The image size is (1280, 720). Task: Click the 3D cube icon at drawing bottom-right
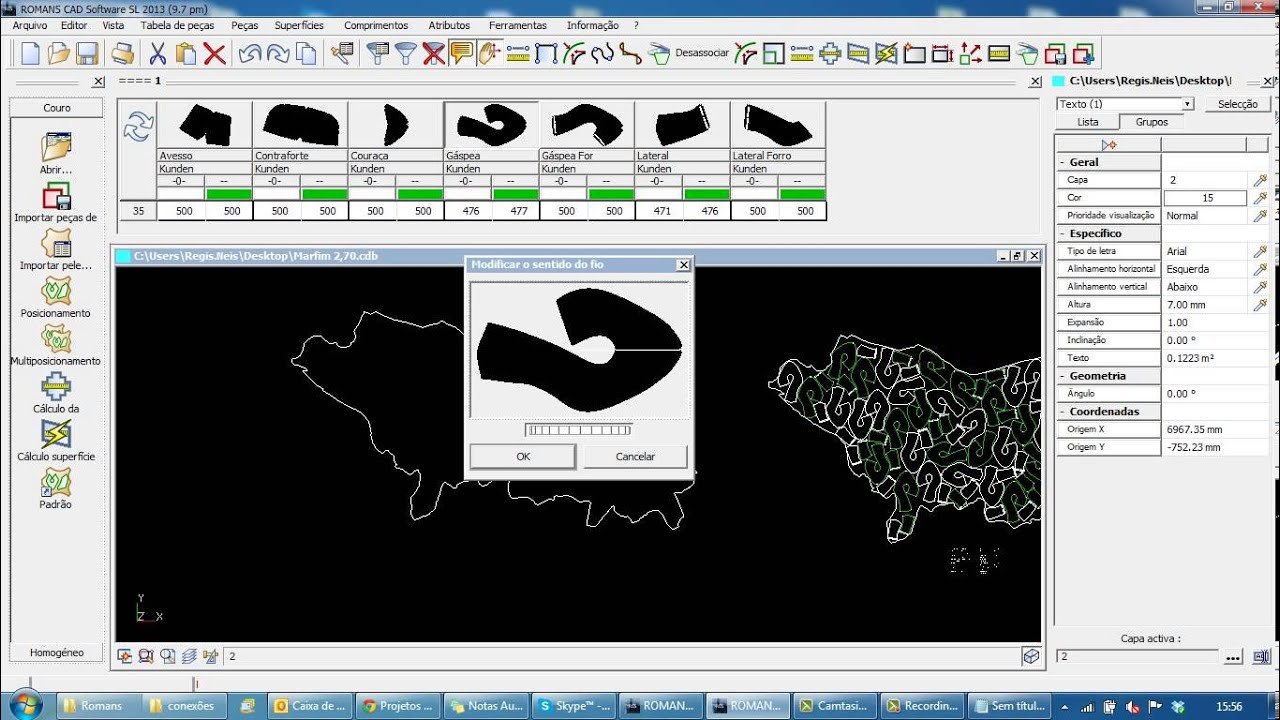coord(1031,656)
